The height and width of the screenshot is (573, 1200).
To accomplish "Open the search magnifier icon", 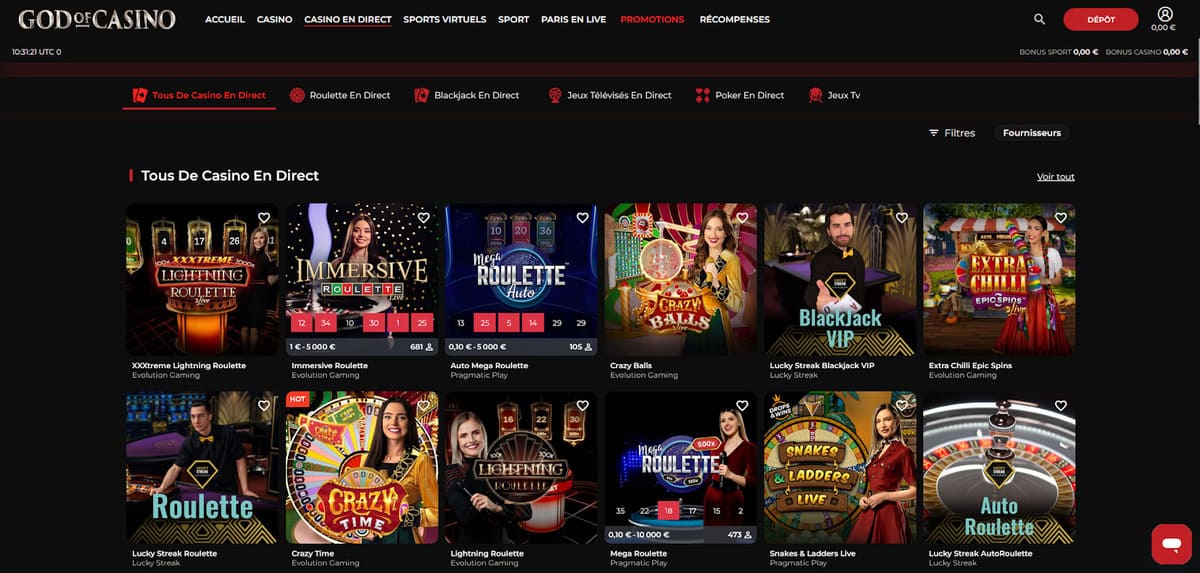I will tap(1039, 19).
